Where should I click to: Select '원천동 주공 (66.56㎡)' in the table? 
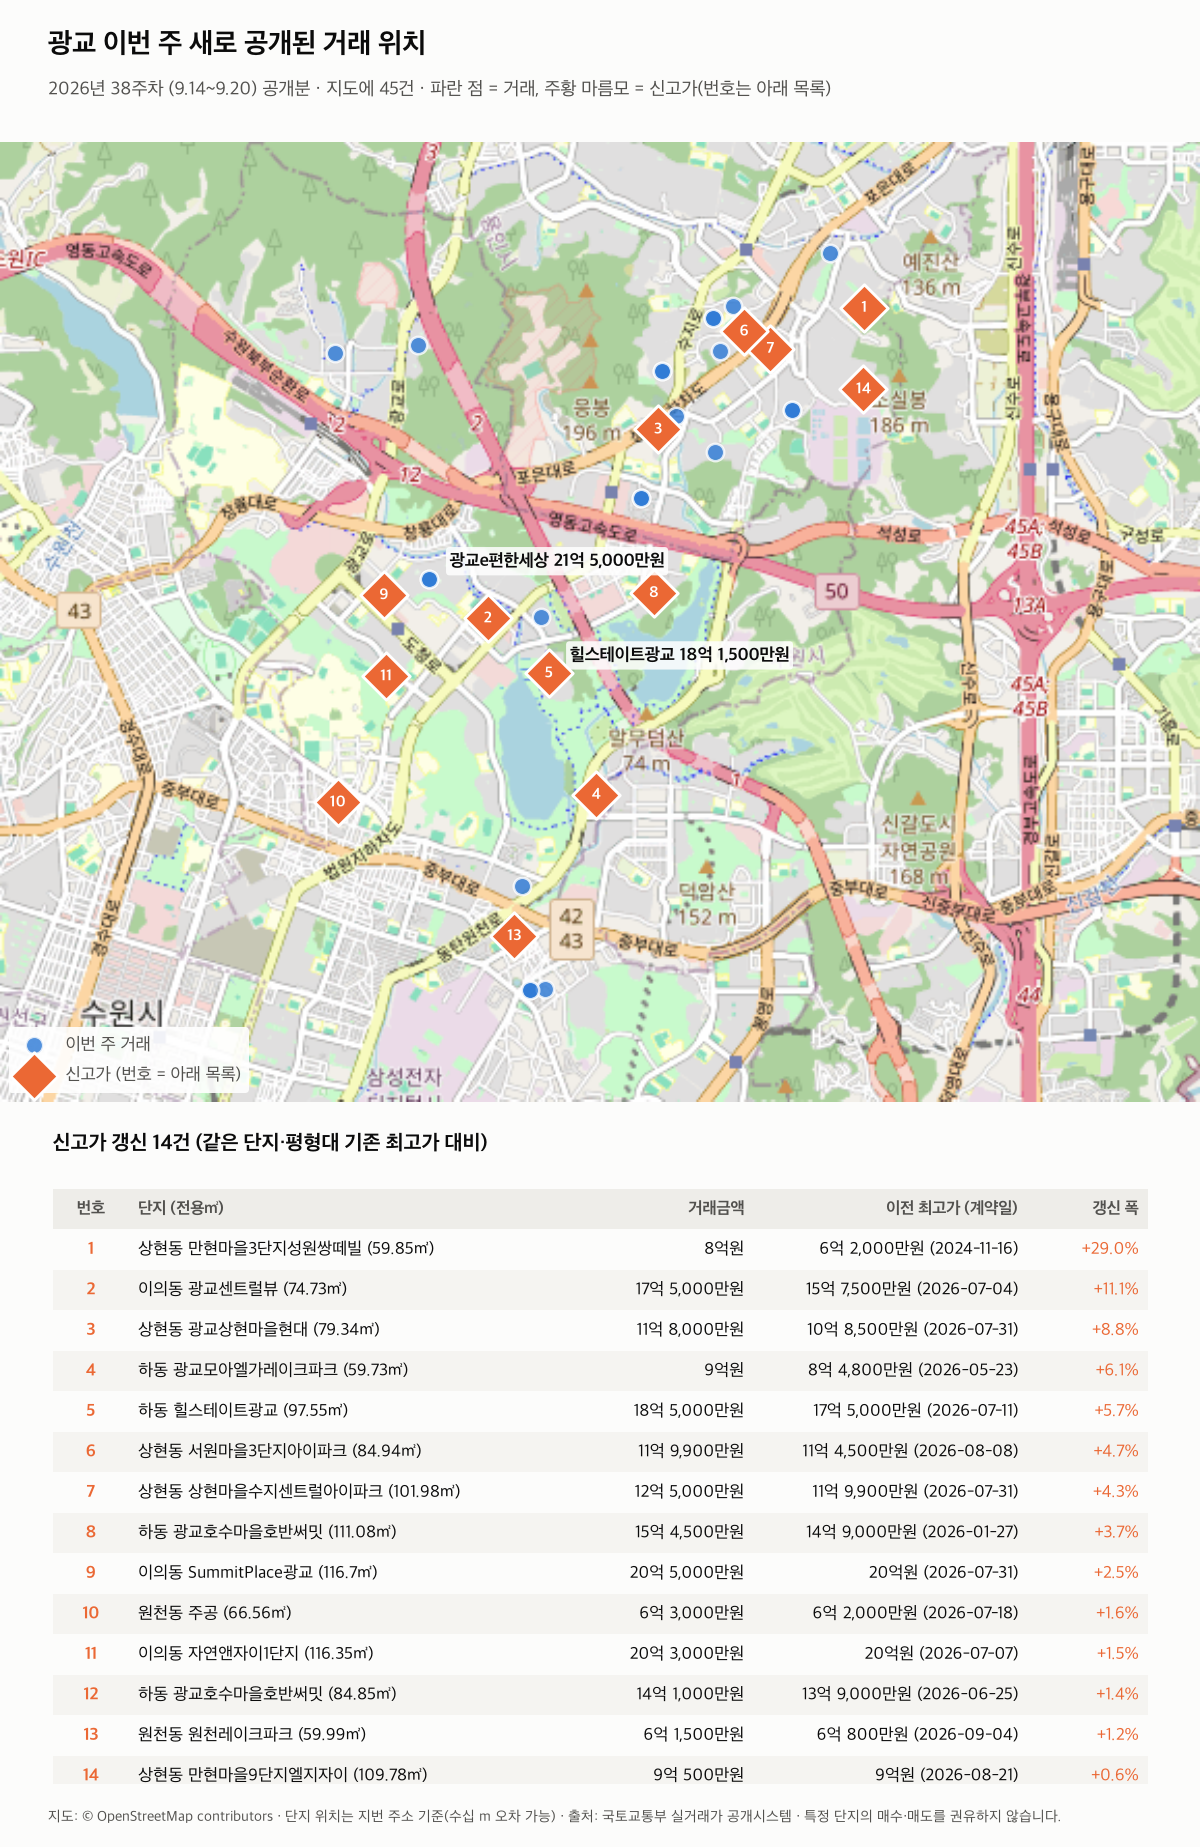coord(215,1613)
